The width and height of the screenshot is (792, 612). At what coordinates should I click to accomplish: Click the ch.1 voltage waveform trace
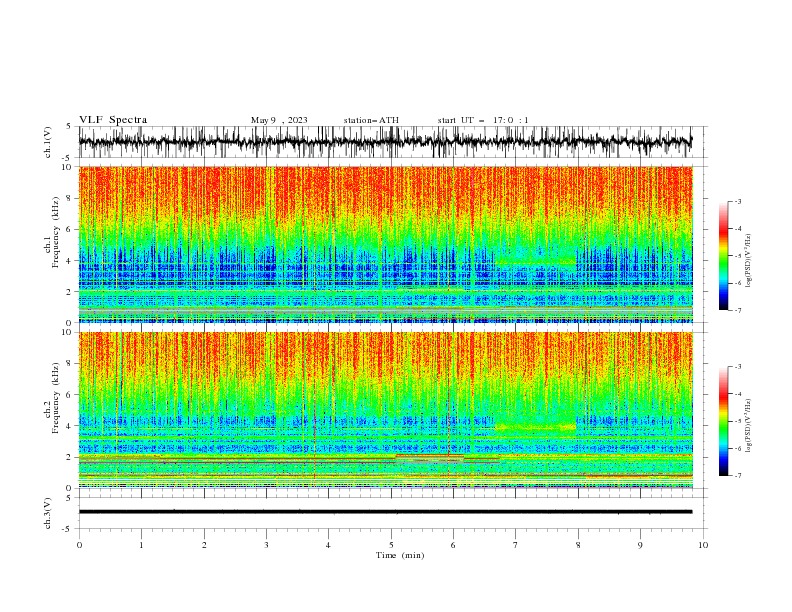coord(385,142)
